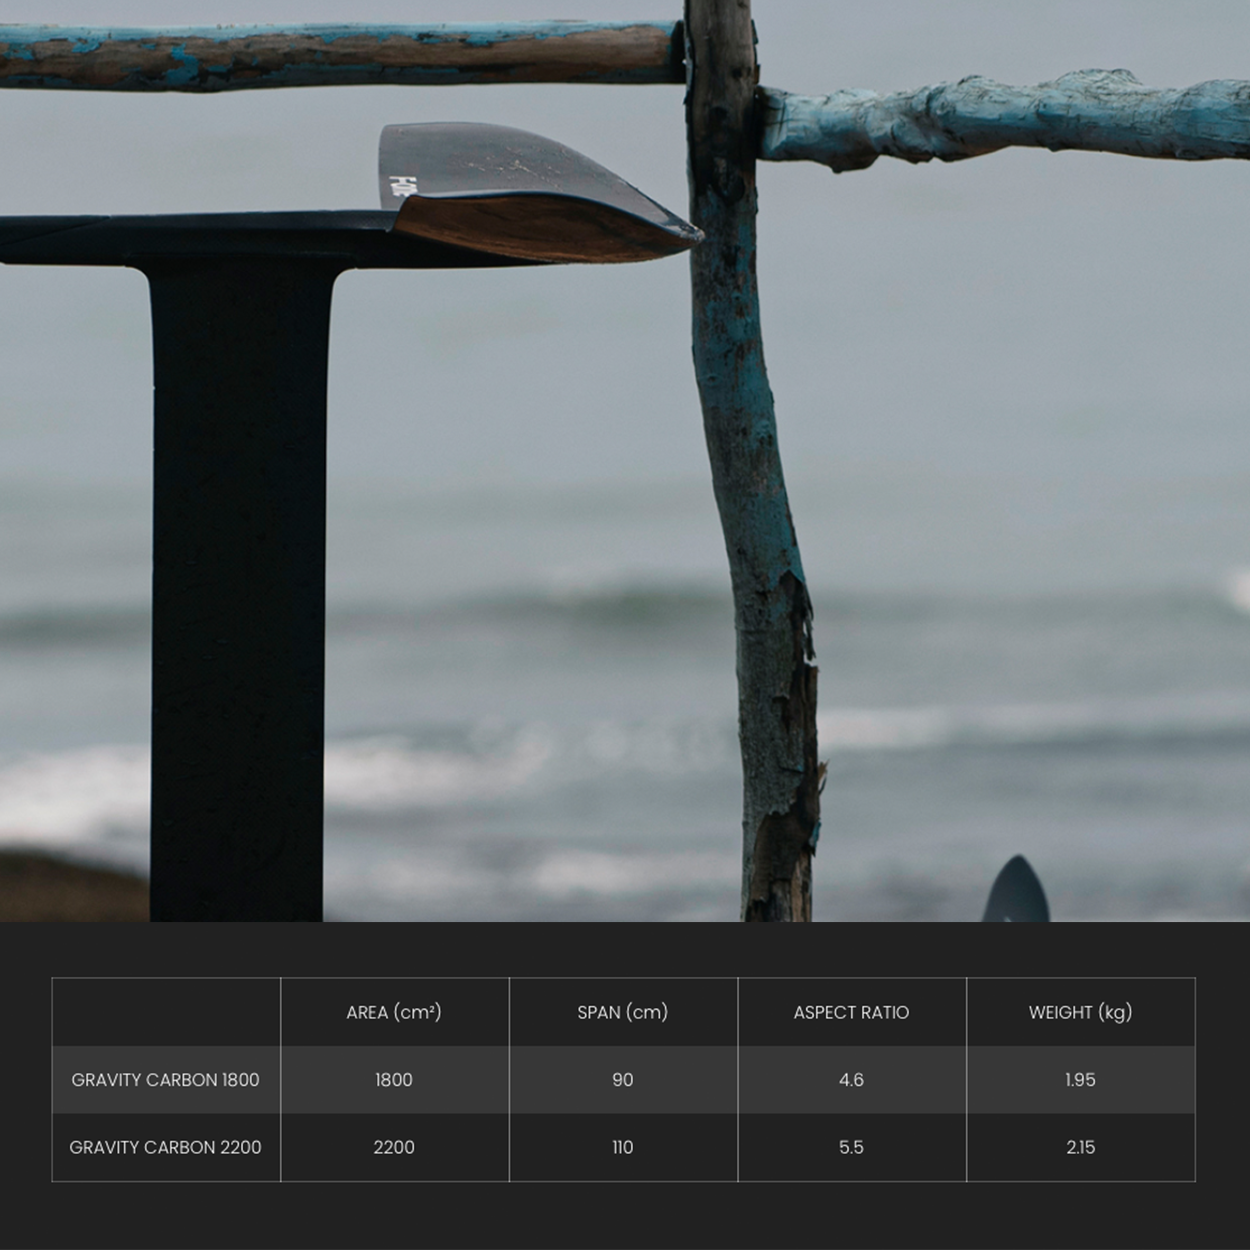Viewport: 1250px width, 1250px height.
Task: Select the ASPECT RATIO column header
Action: click(x=851, y=1012)
